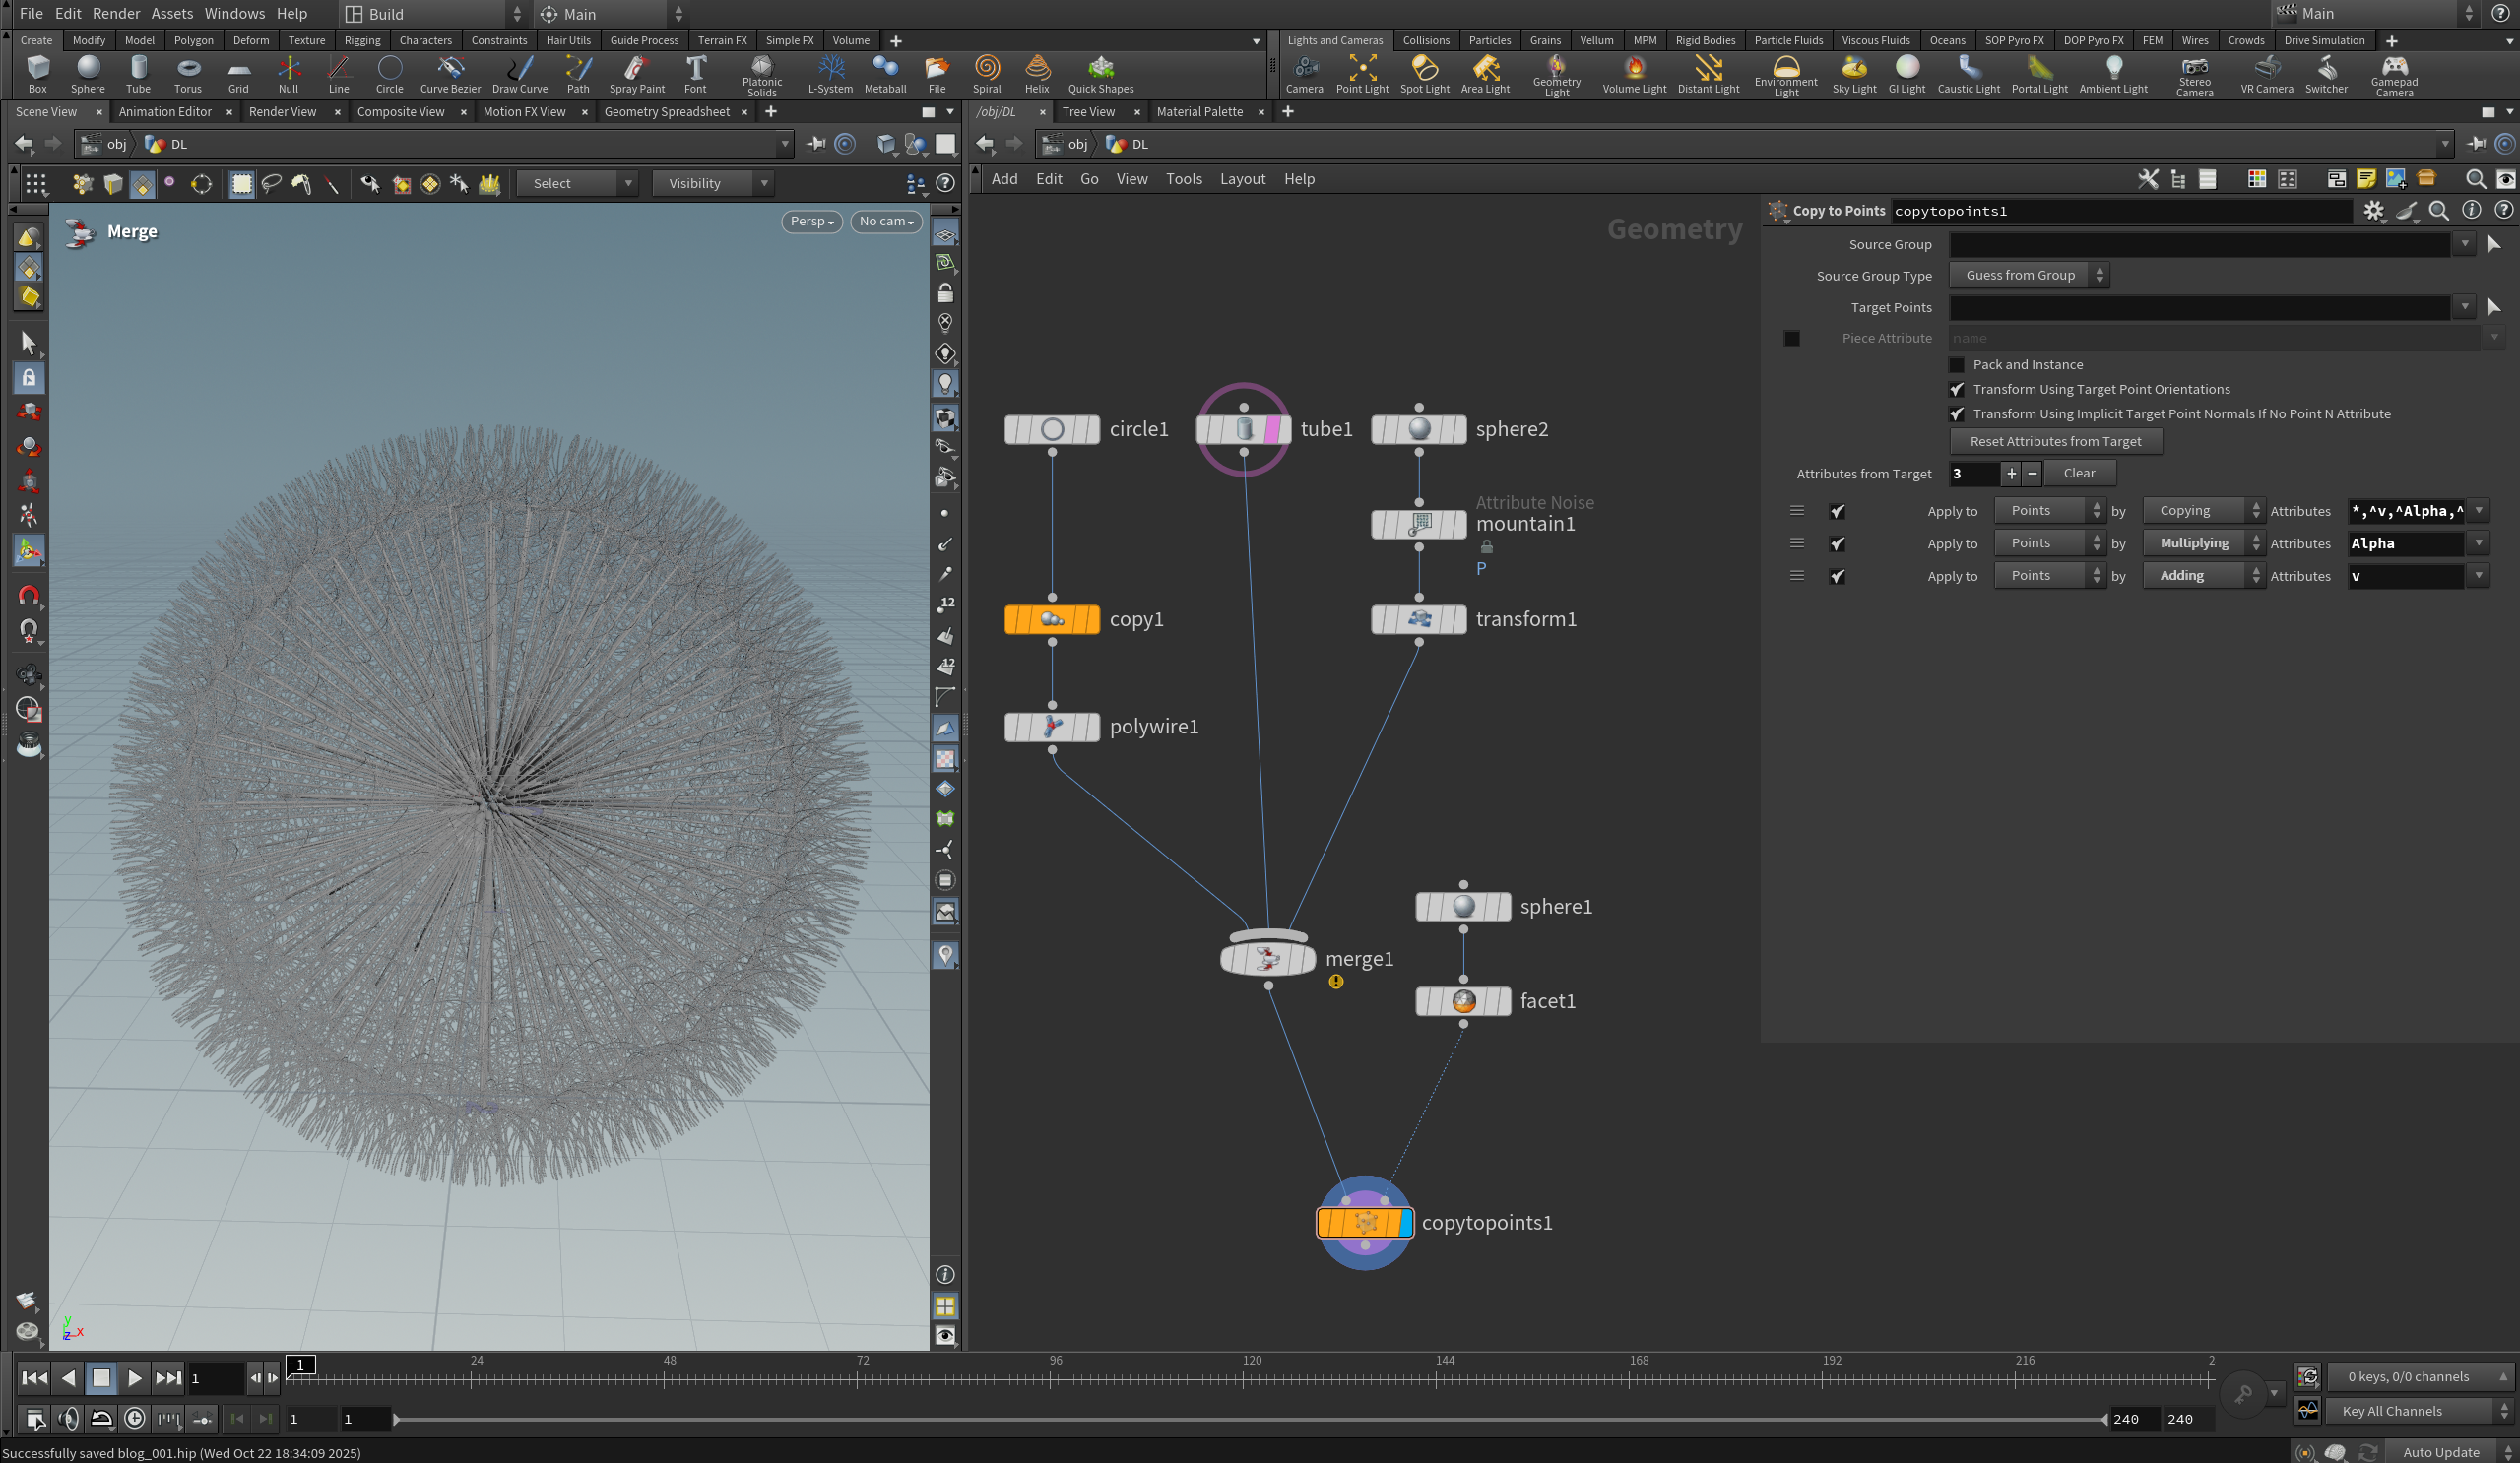The height and width of the screenshot is (1463, 2520).
Task: Toggle Transform Using Target Point Orientations
Action: (x=1957, y=390)
